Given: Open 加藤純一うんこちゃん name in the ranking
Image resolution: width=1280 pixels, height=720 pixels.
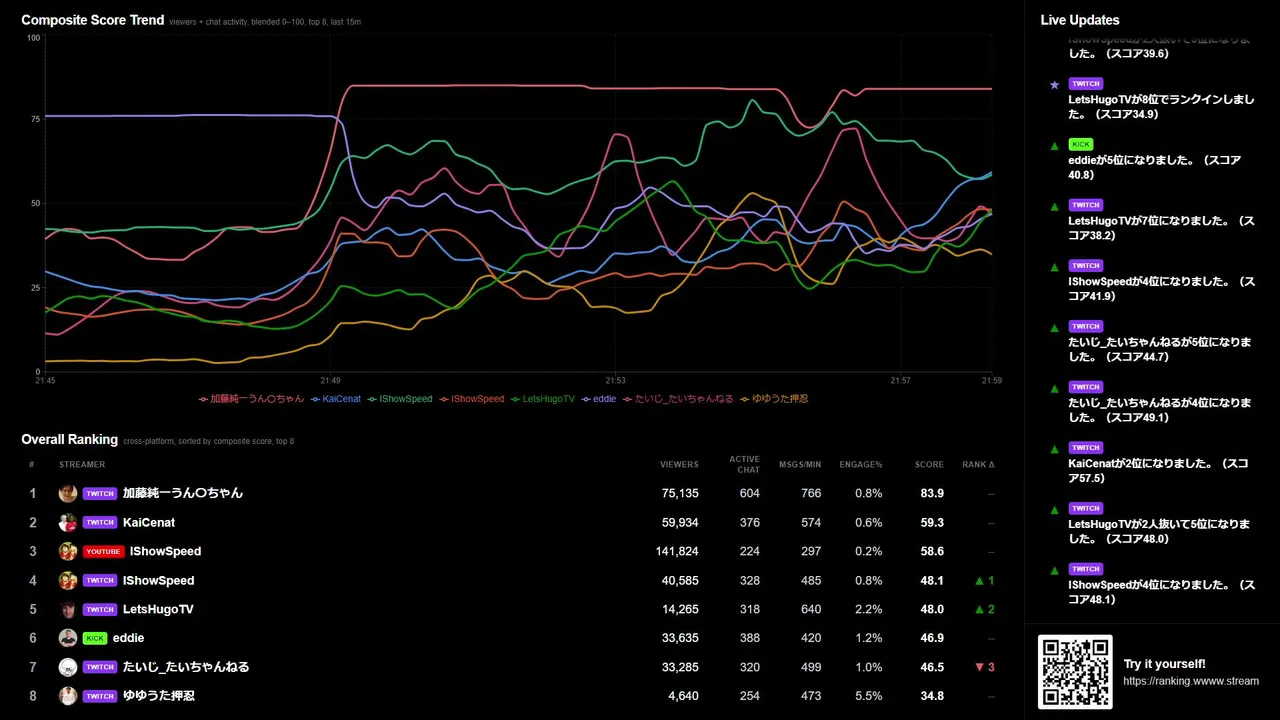Looking at the screenshot, I should point(183,493).
